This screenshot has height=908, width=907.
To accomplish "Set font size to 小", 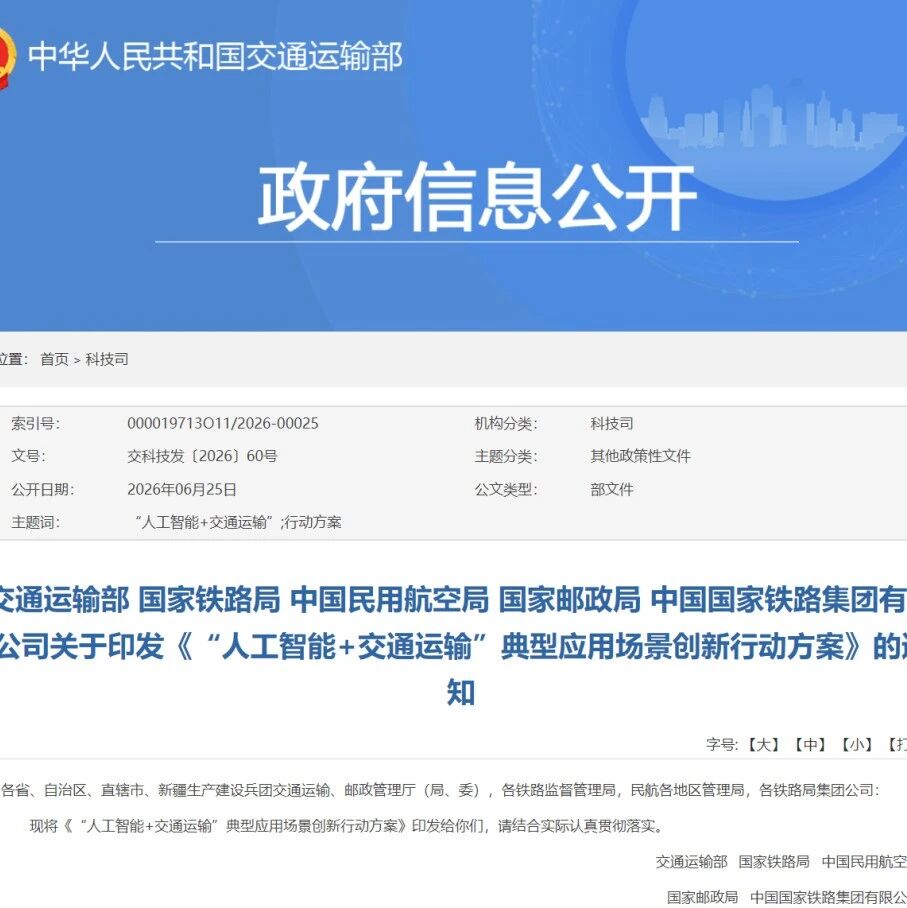I will tap(857, 744).
